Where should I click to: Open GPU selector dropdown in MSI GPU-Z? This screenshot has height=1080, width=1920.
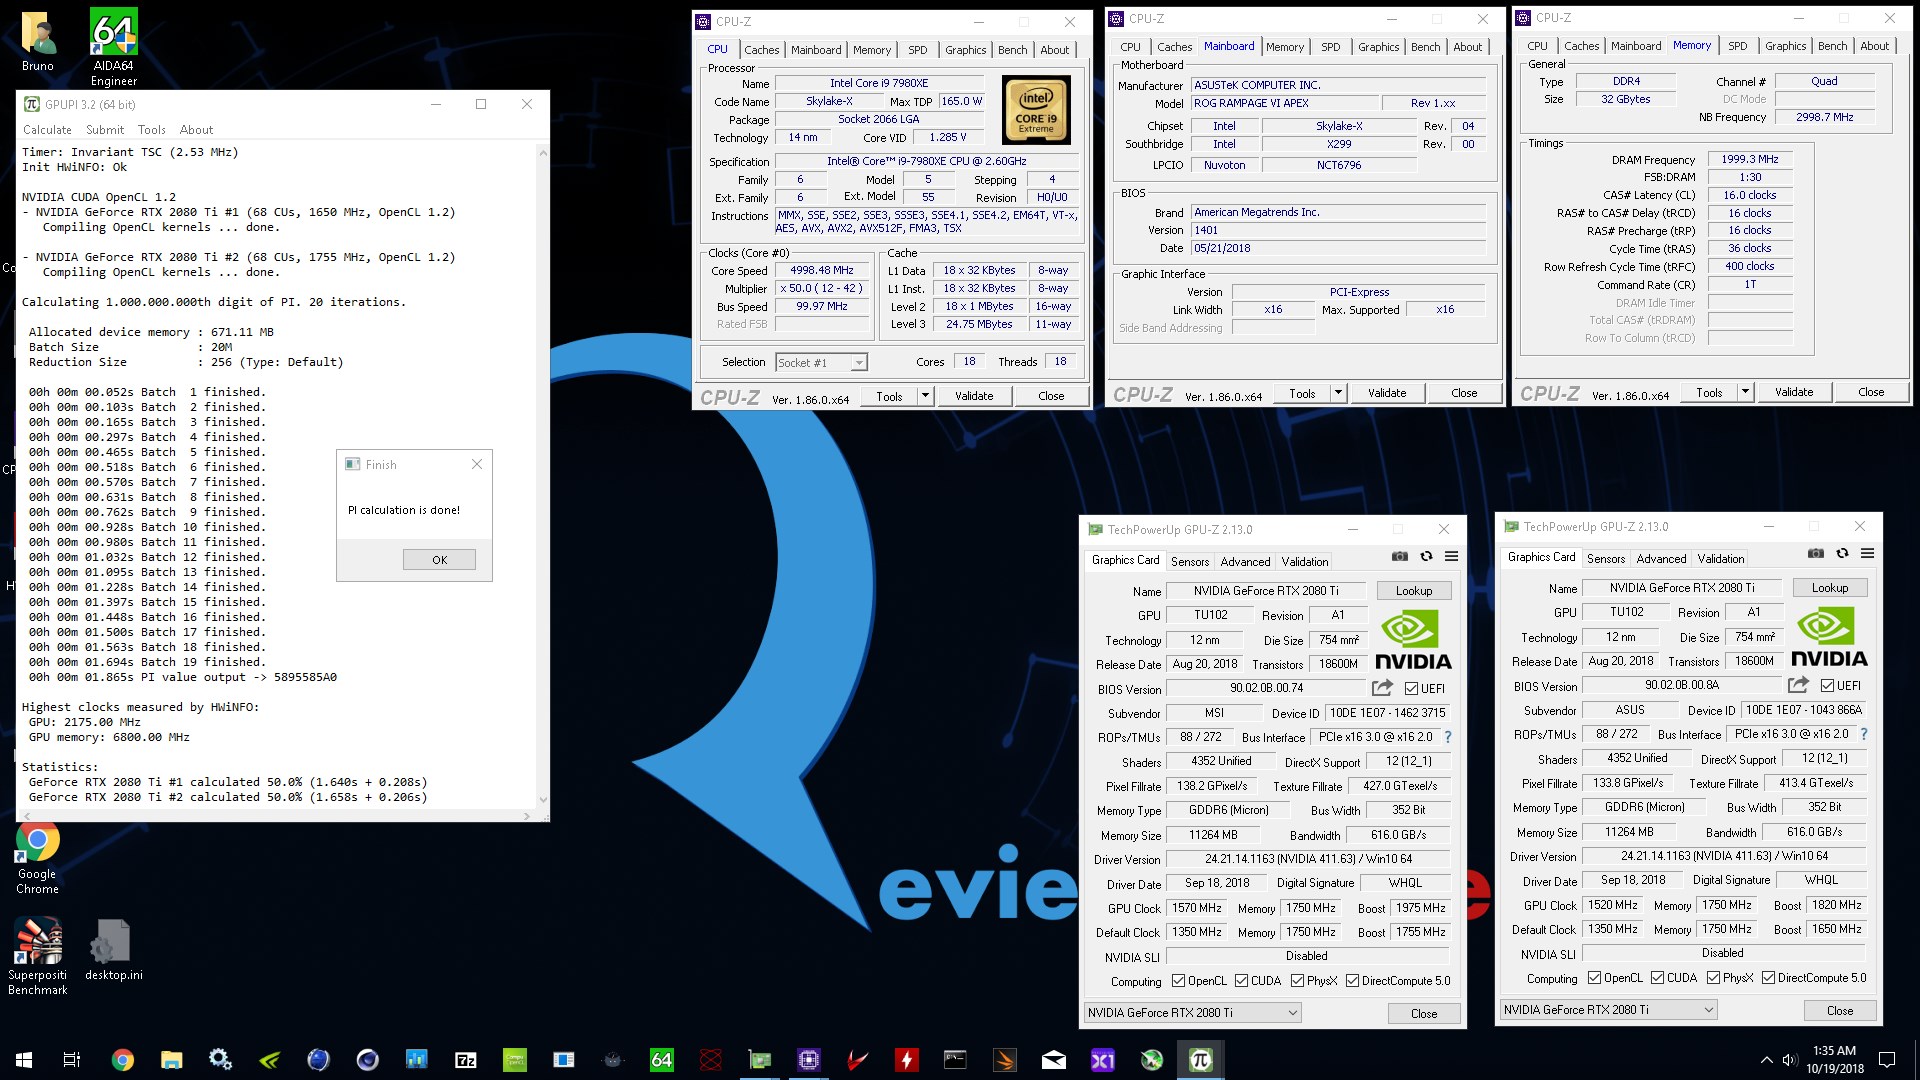1192,1013
